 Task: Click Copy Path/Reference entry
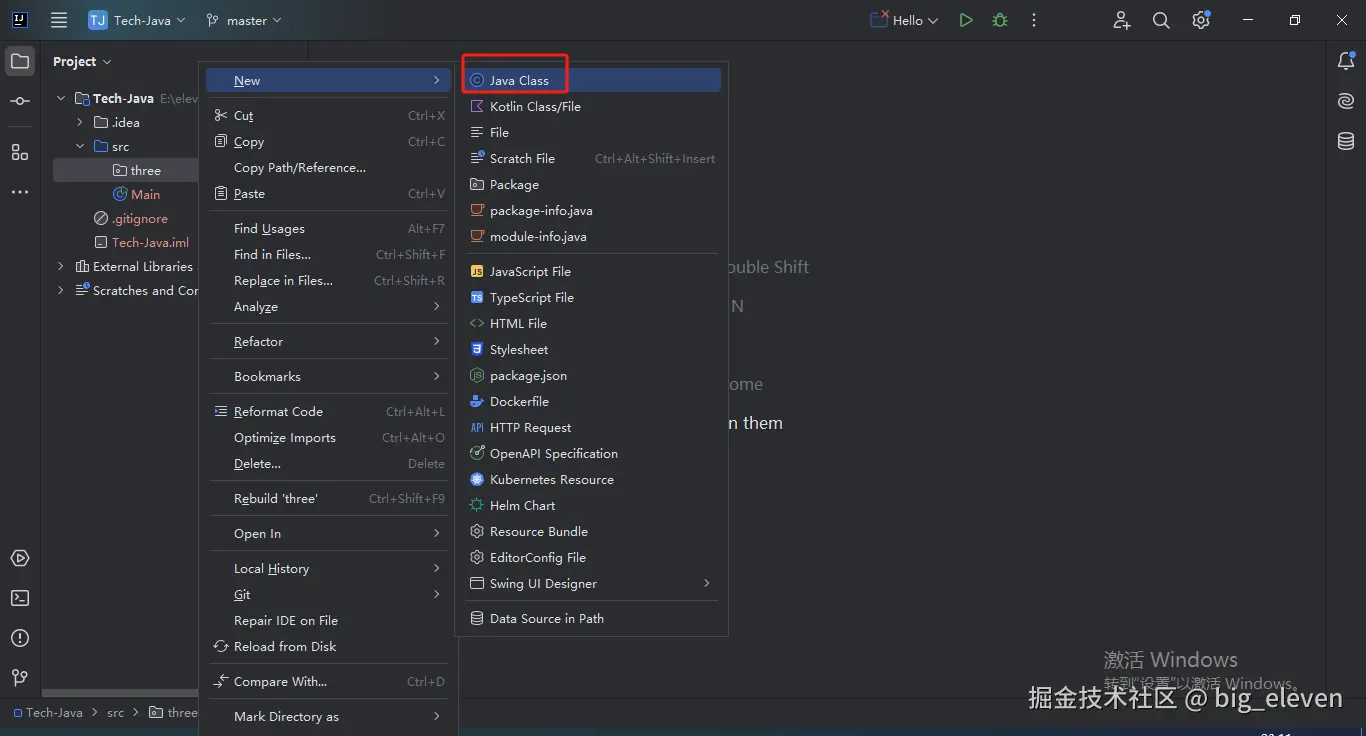329,167
